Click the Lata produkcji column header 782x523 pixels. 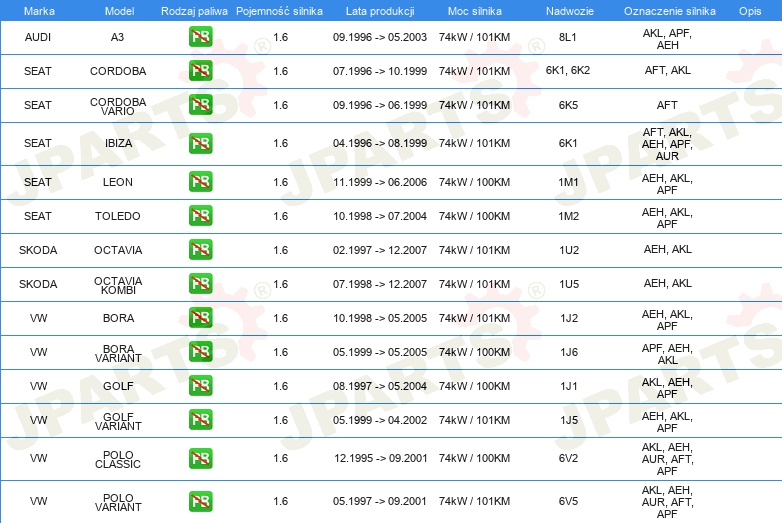click(x=380, y=11)
